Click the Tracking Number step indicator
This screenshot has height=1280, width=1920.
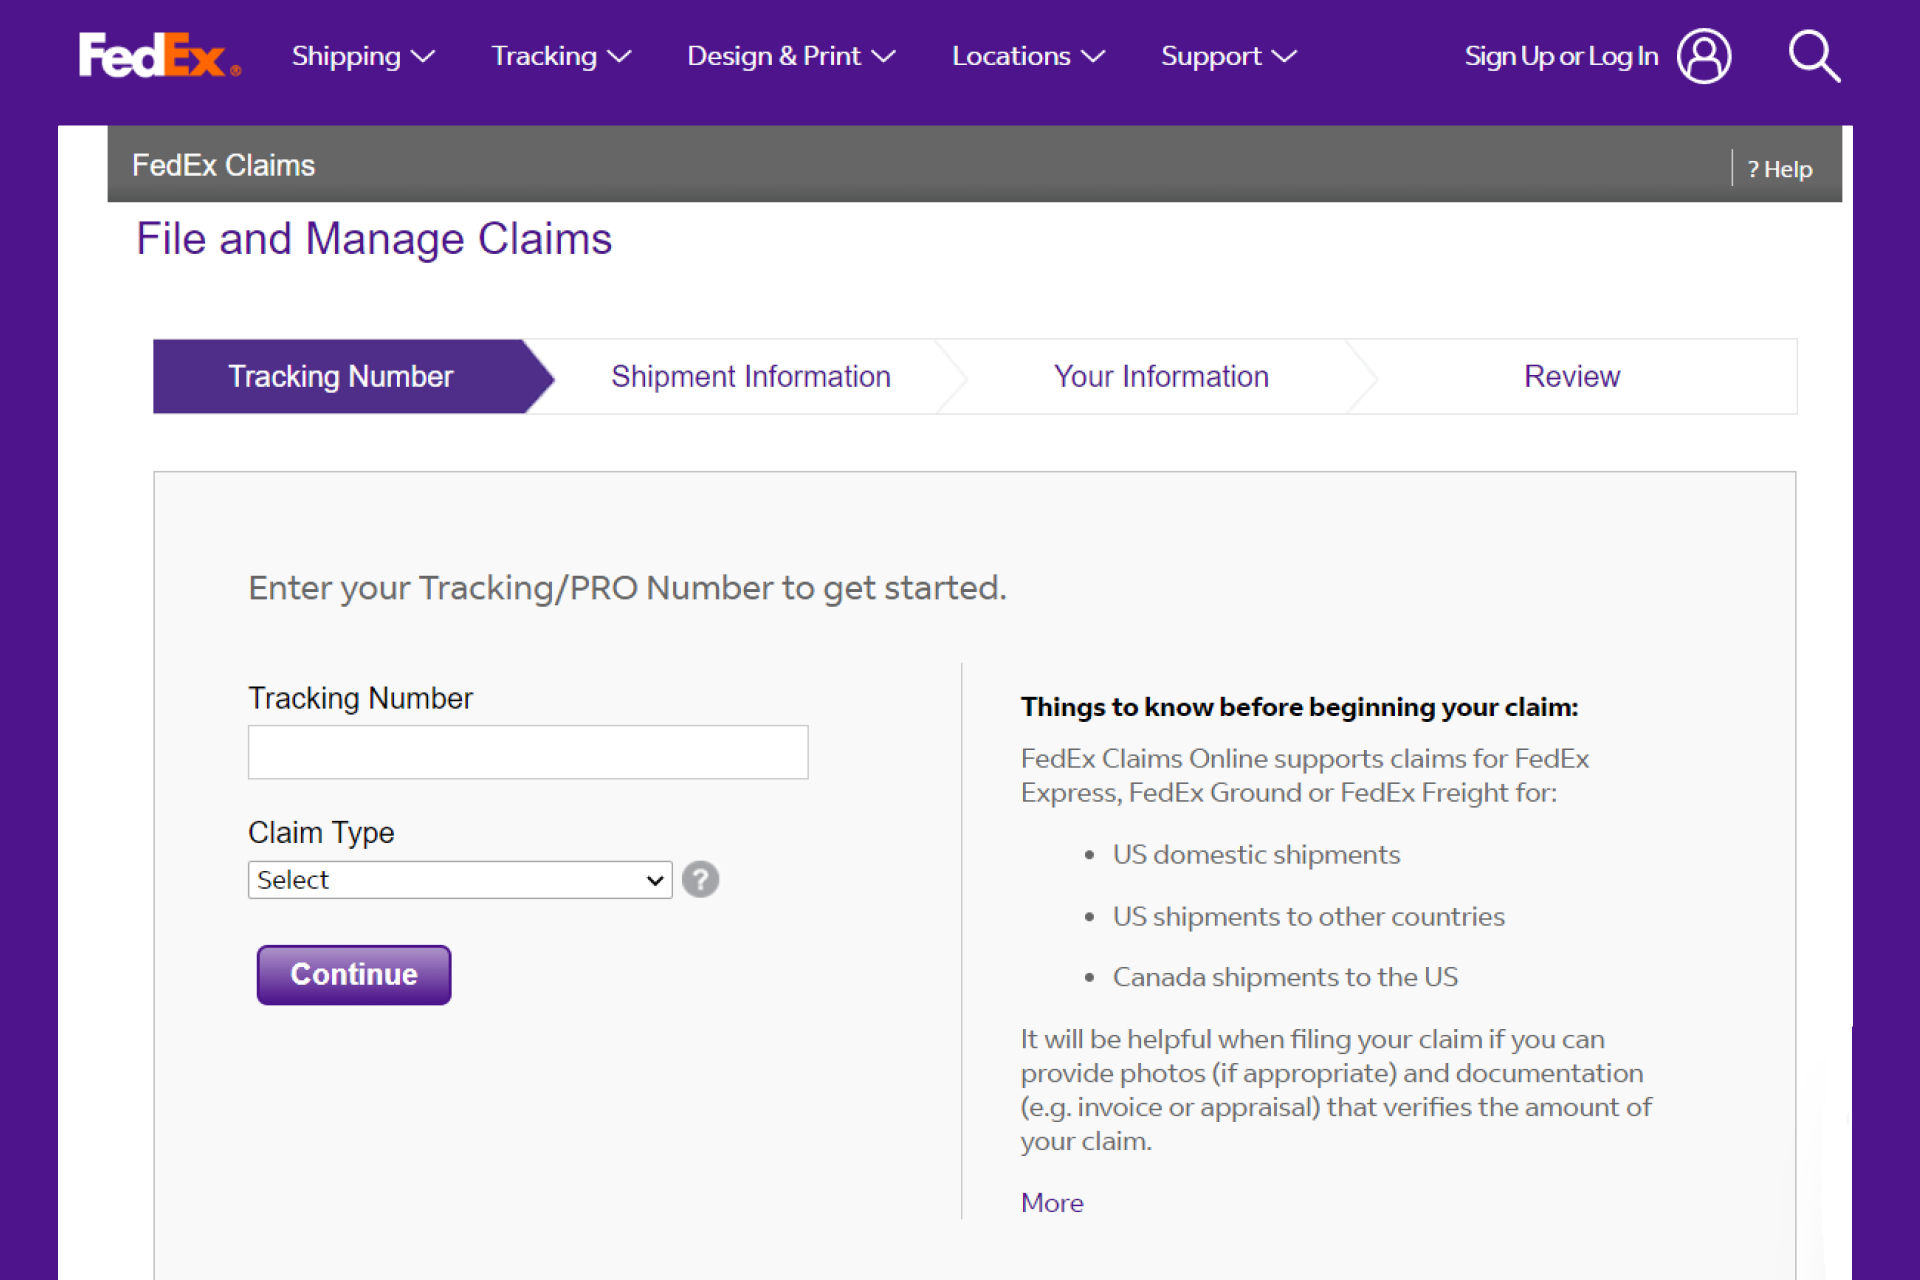point(340,376)
